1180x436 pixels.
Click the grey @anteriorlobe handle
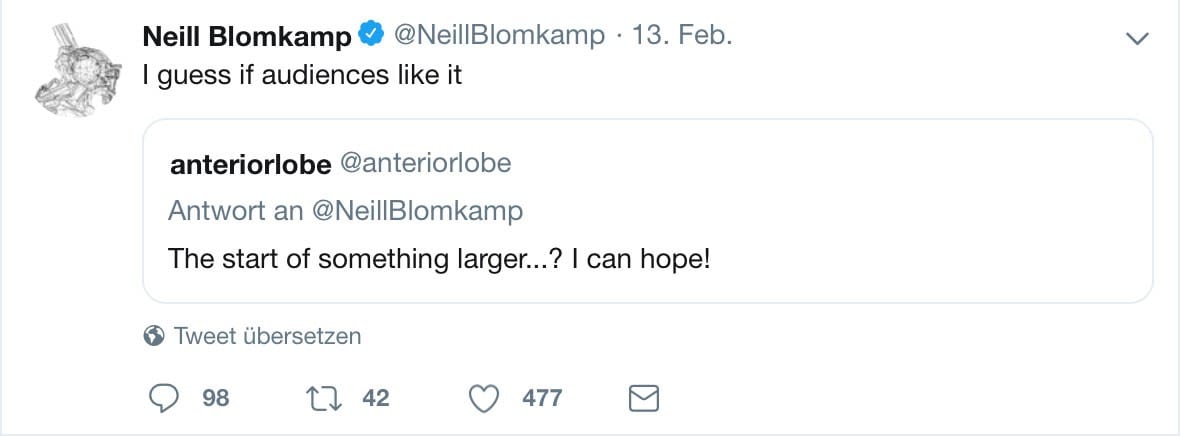pyautogui.click(x=427, y=163)
